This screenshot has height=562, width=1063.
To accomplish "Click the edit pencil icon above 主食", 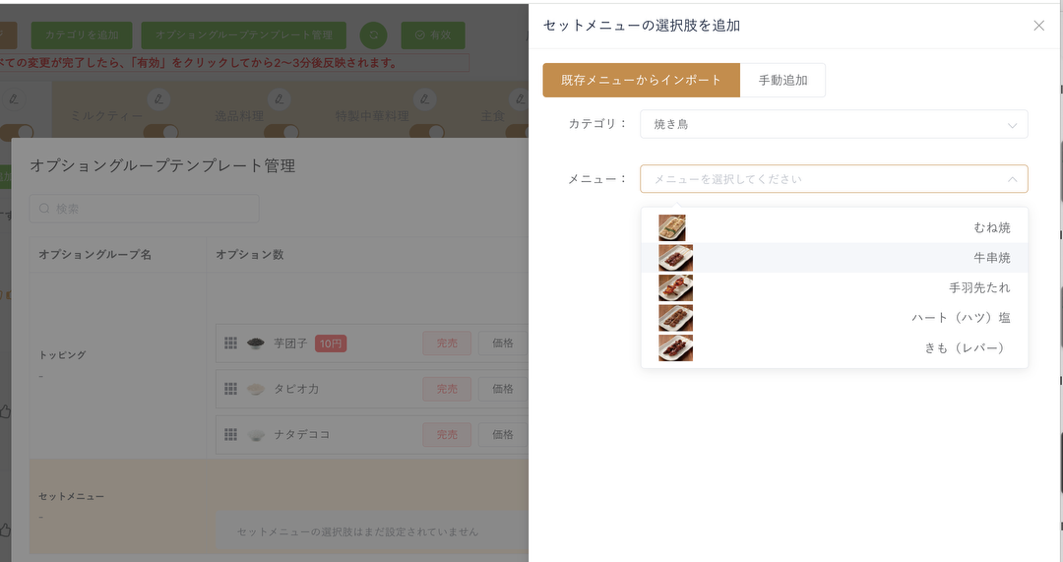I will (520, 99).
